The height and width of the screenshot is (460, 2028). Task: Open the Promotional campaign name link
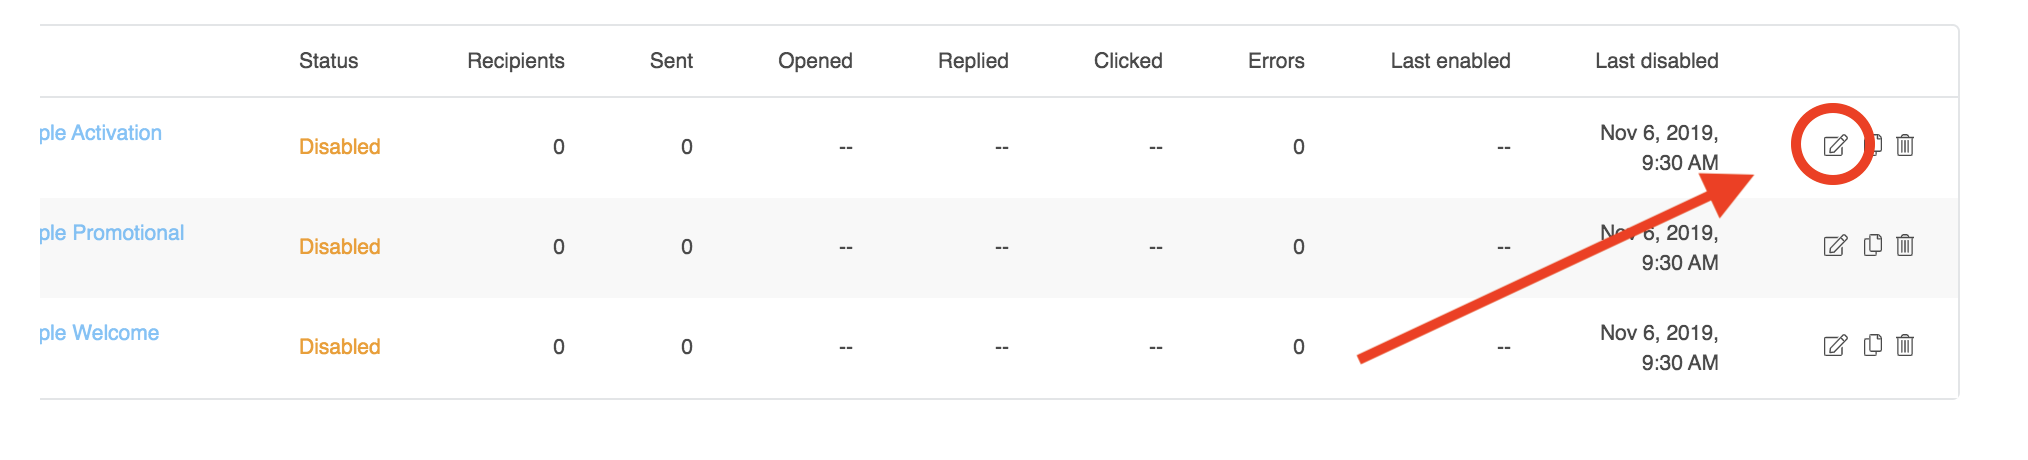(x=111, y=233)
